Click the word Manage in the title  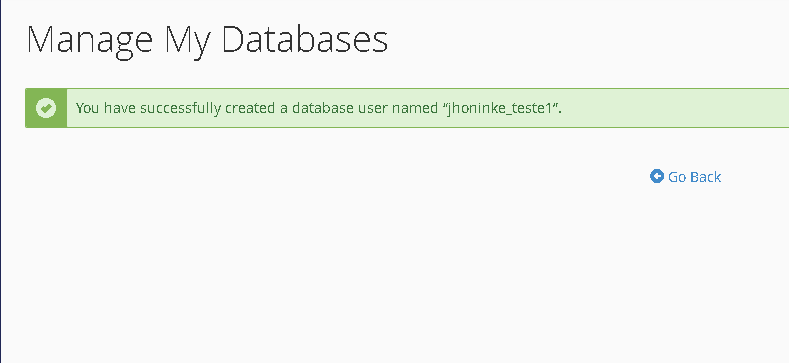click(90, 41)
